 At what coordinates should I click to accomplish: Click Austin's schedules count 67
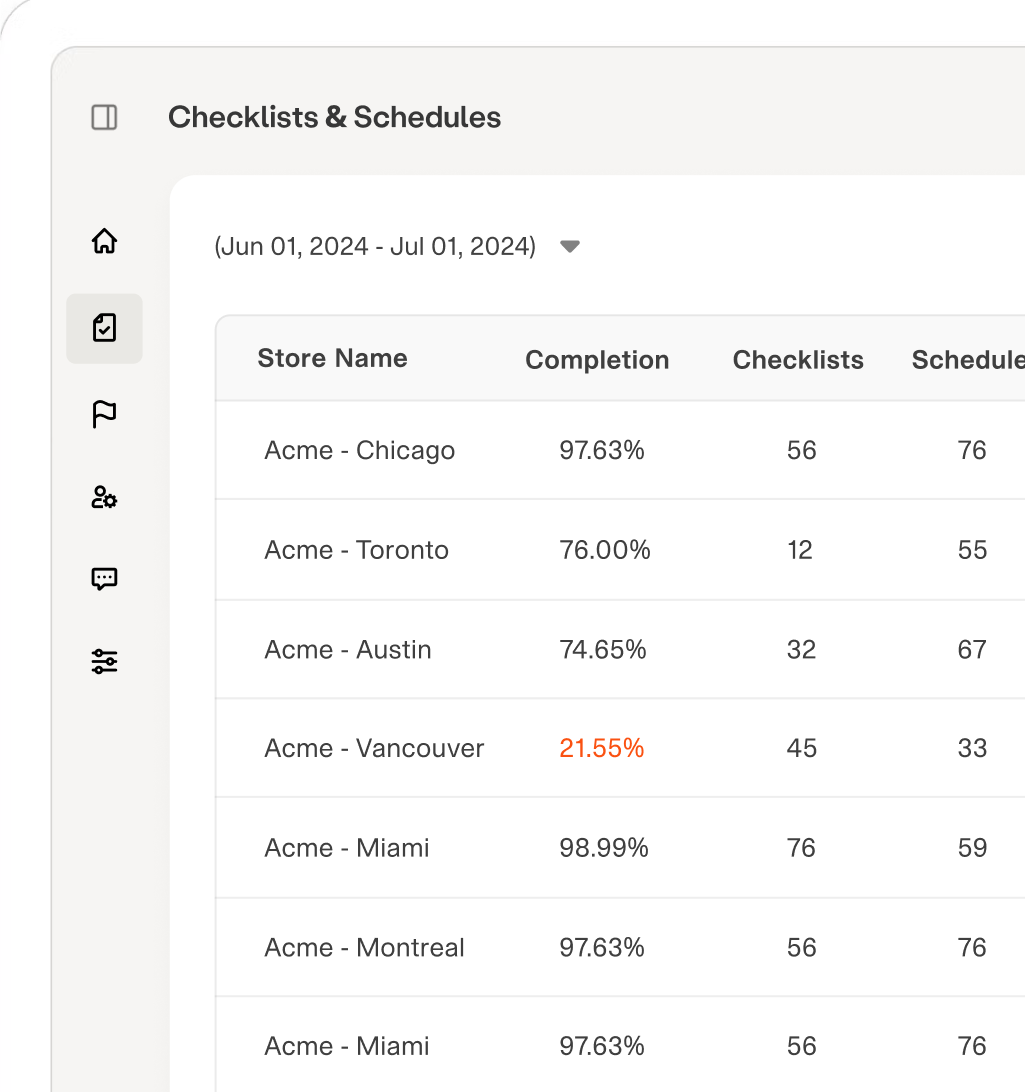tap(972, 650)
